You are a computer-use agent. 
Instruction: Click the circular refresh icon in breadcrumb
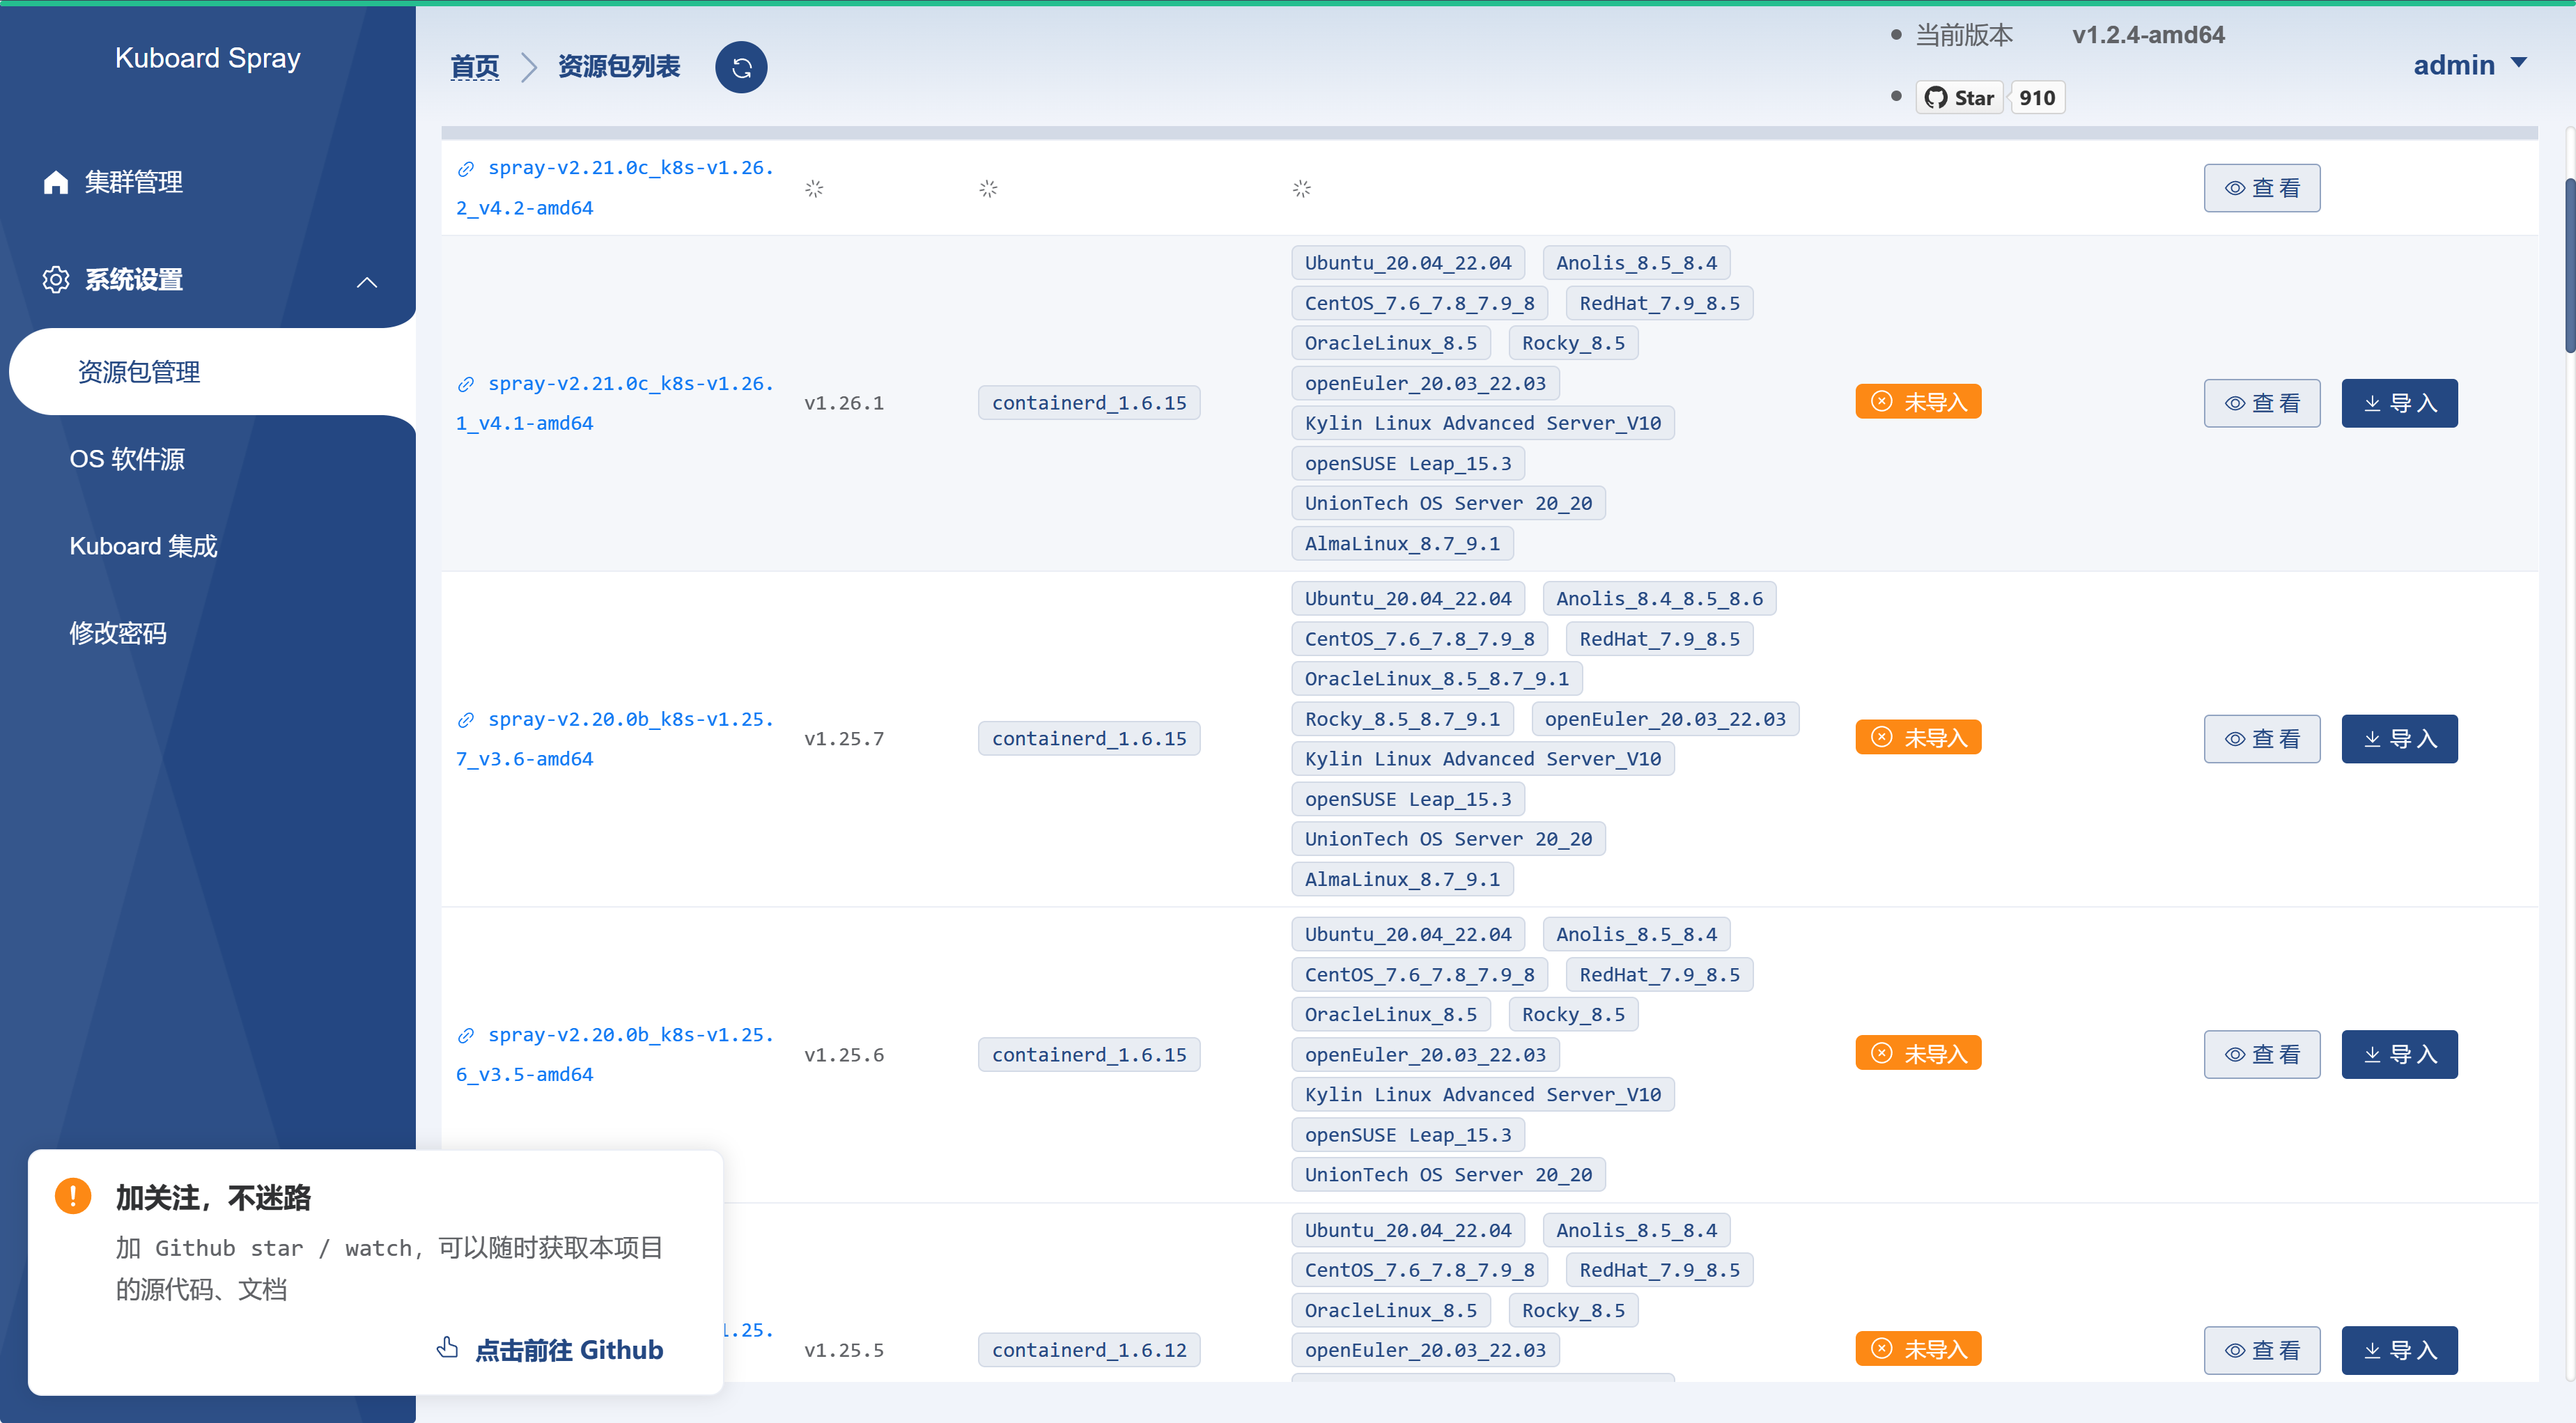(x=741, y=67)
